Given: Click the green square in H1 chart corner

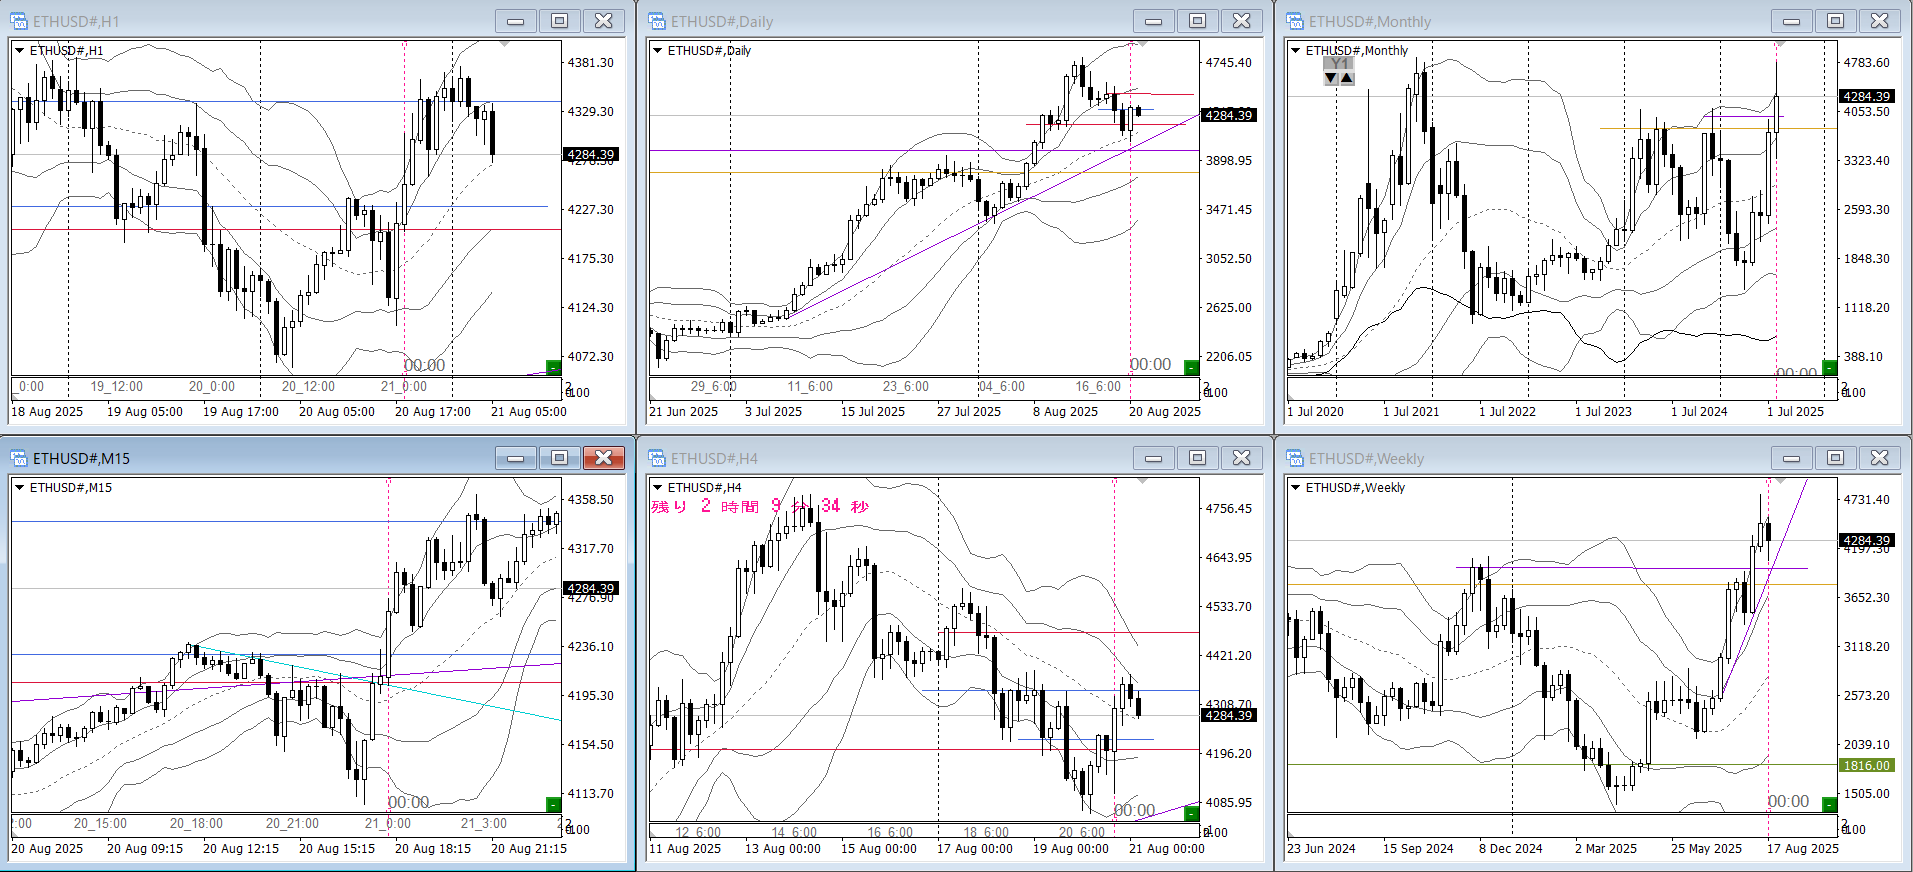Looking at the screenshot, I should pos(553,367).
